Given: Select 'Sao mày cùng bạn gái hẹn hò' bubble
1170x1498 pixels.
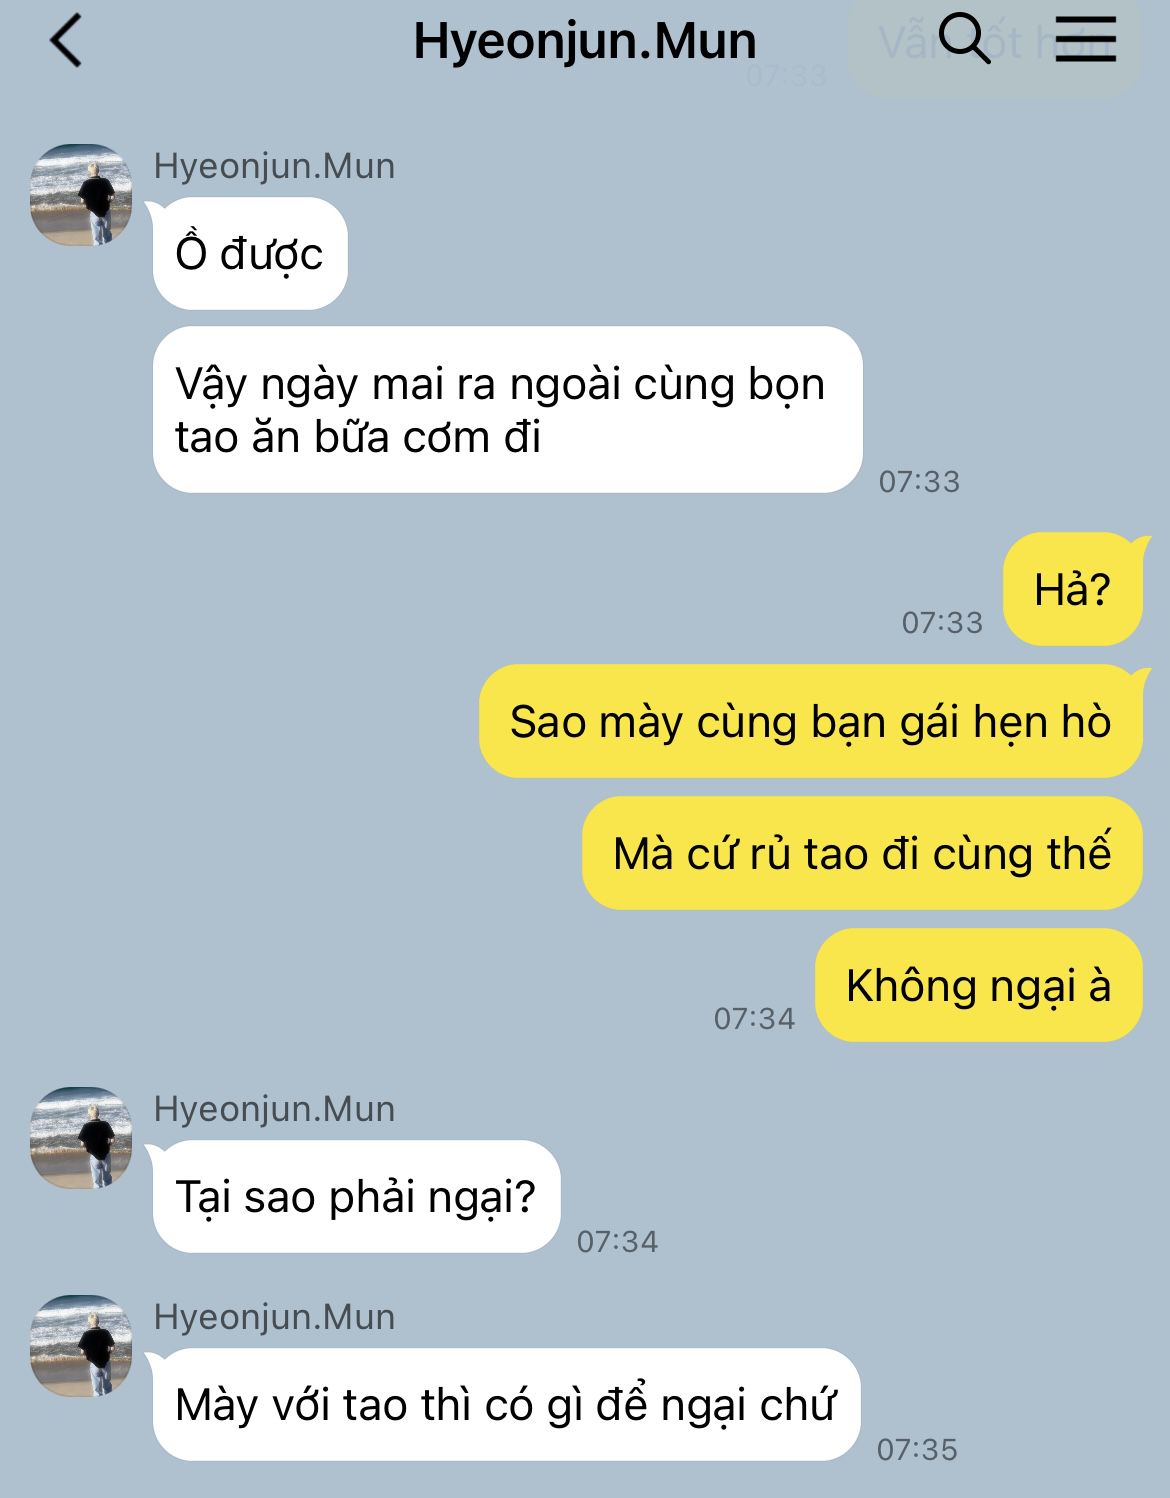Looking at the screenshot, I should click(x=810, y=721).
